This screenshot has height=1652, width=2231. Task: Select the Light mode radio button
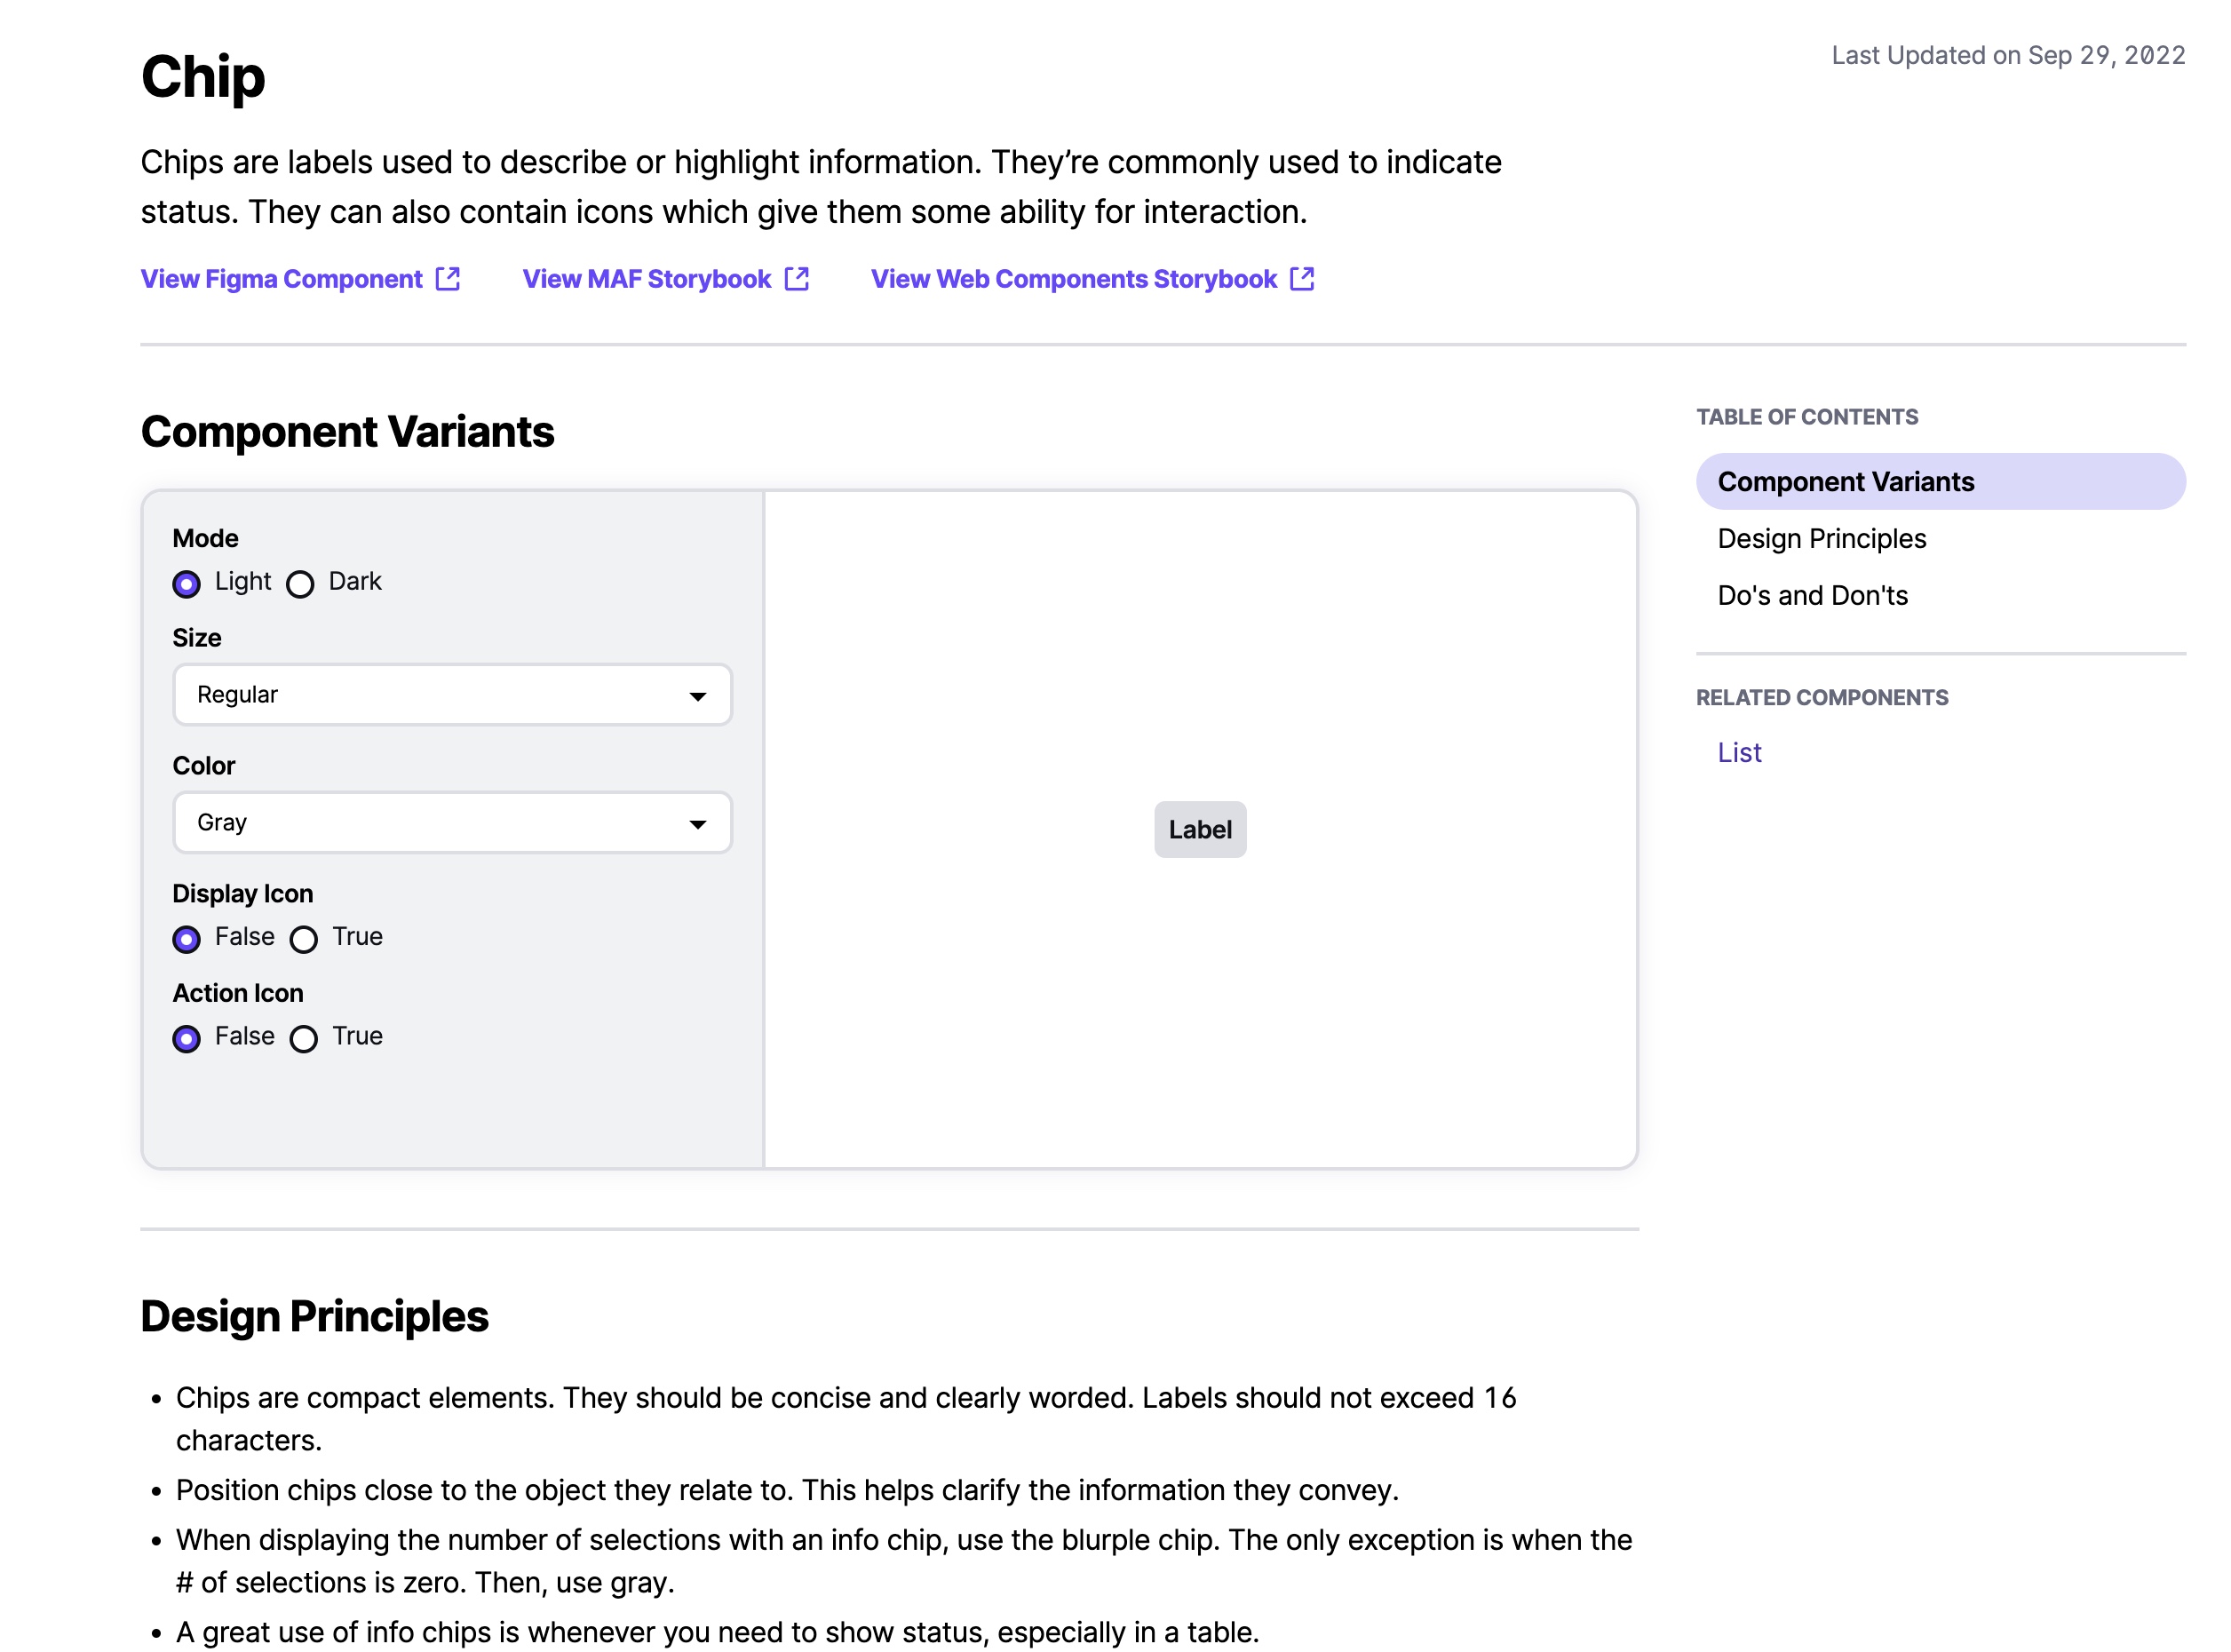coord(186,584)
